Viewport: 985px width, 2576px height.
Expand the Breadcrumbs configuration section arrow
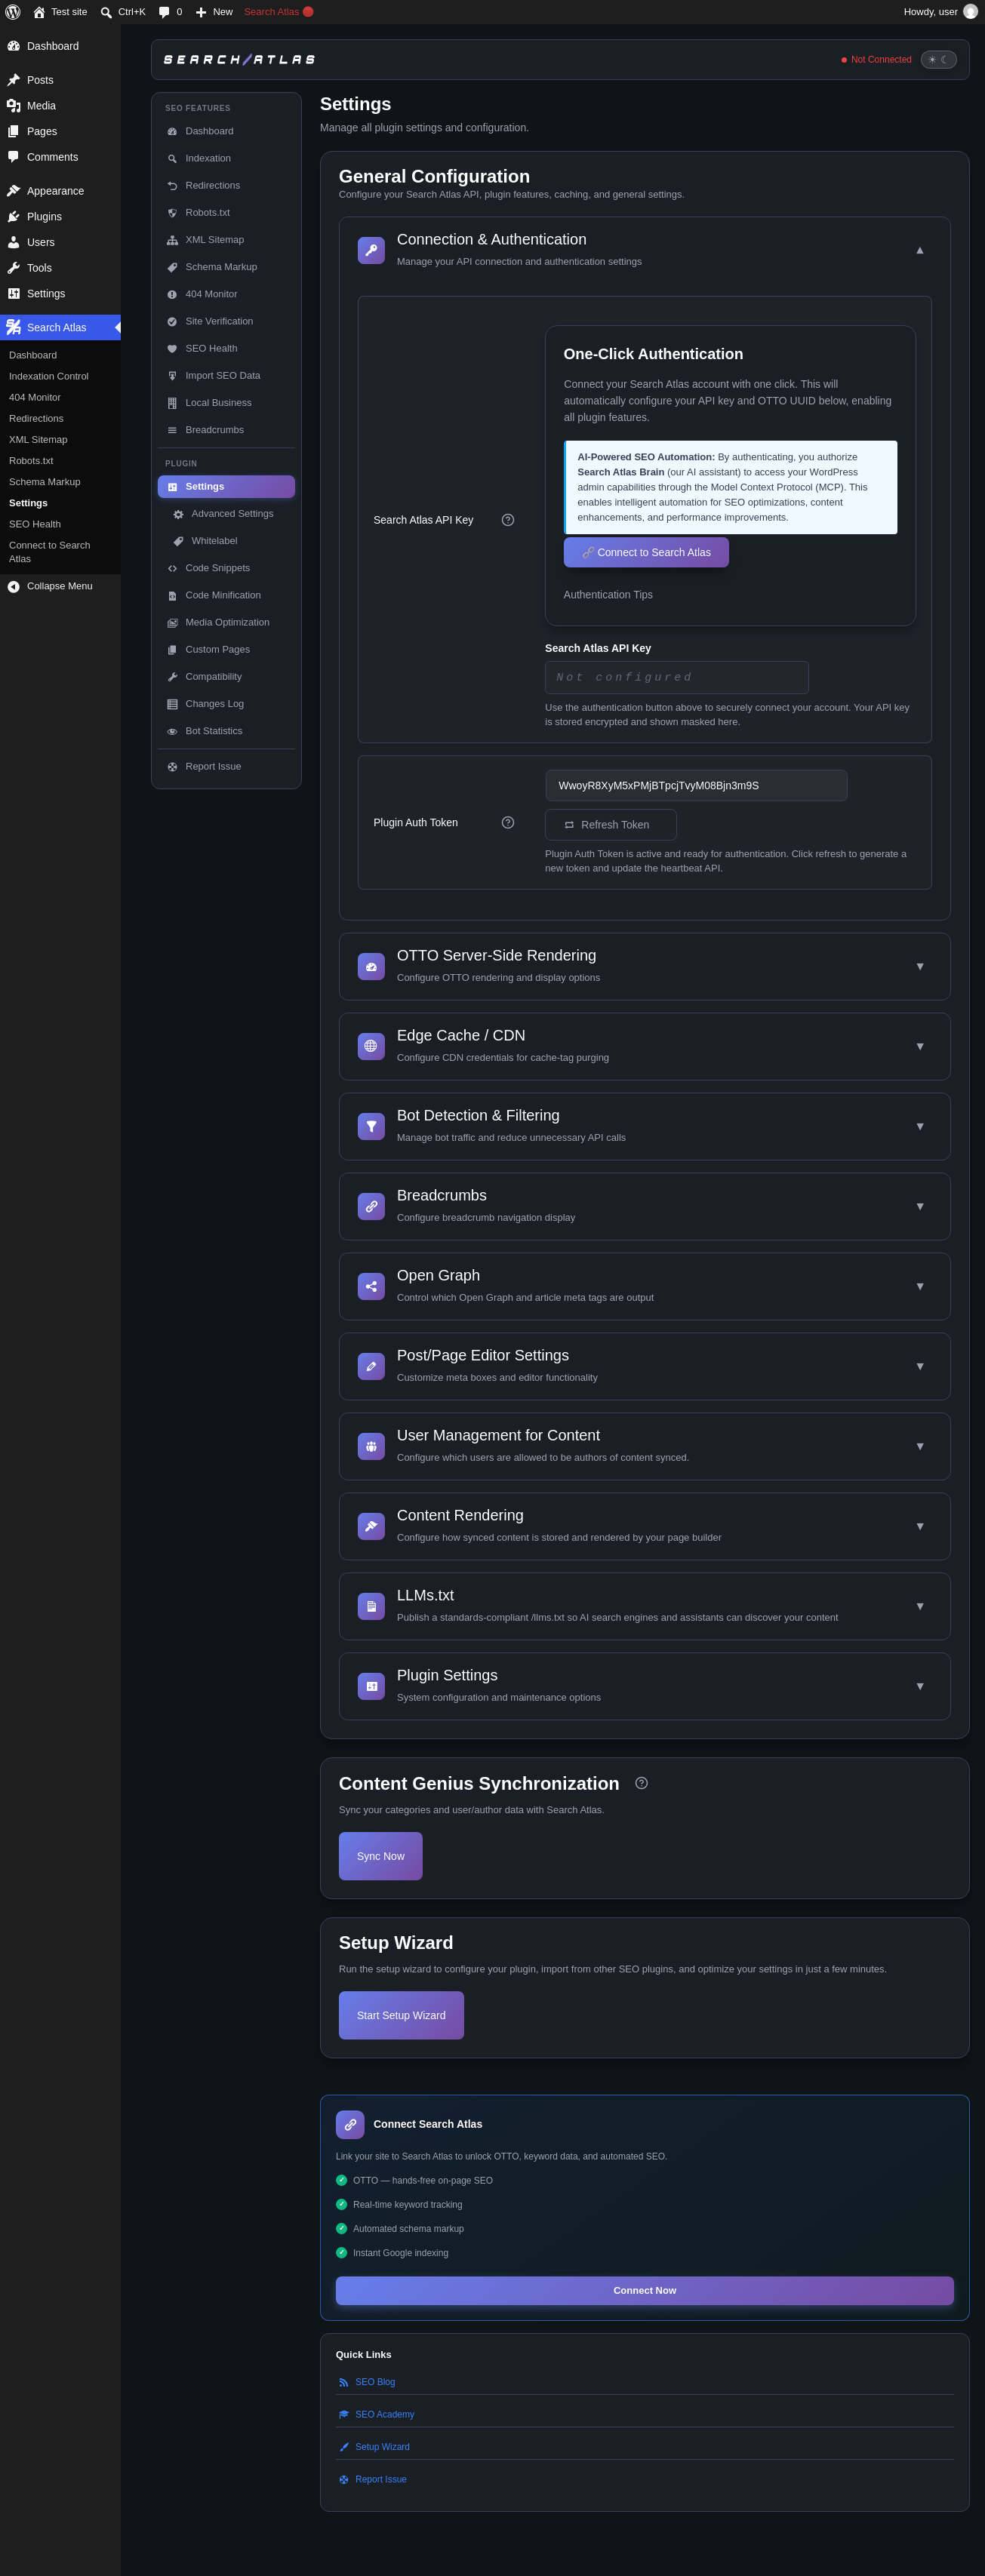(x=920, y=1206)
